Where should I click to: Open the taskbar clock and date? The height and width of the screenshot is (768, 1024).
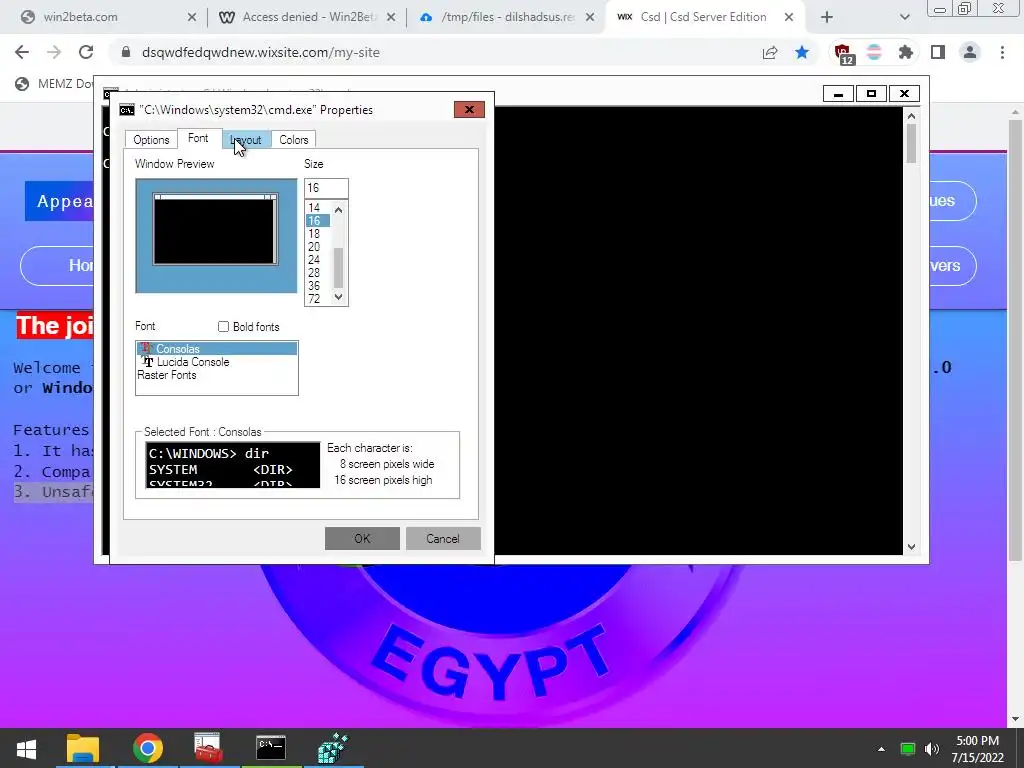[x=978, y=749]
